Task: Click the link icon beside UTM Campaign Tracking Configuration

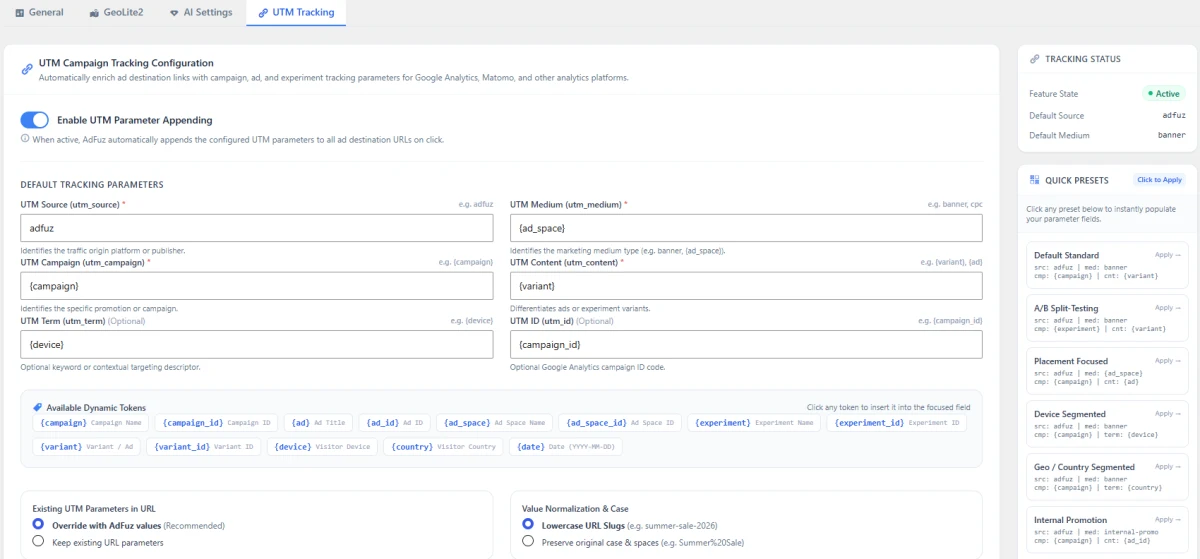Action: pyautogui.click(x=27, y=69)
